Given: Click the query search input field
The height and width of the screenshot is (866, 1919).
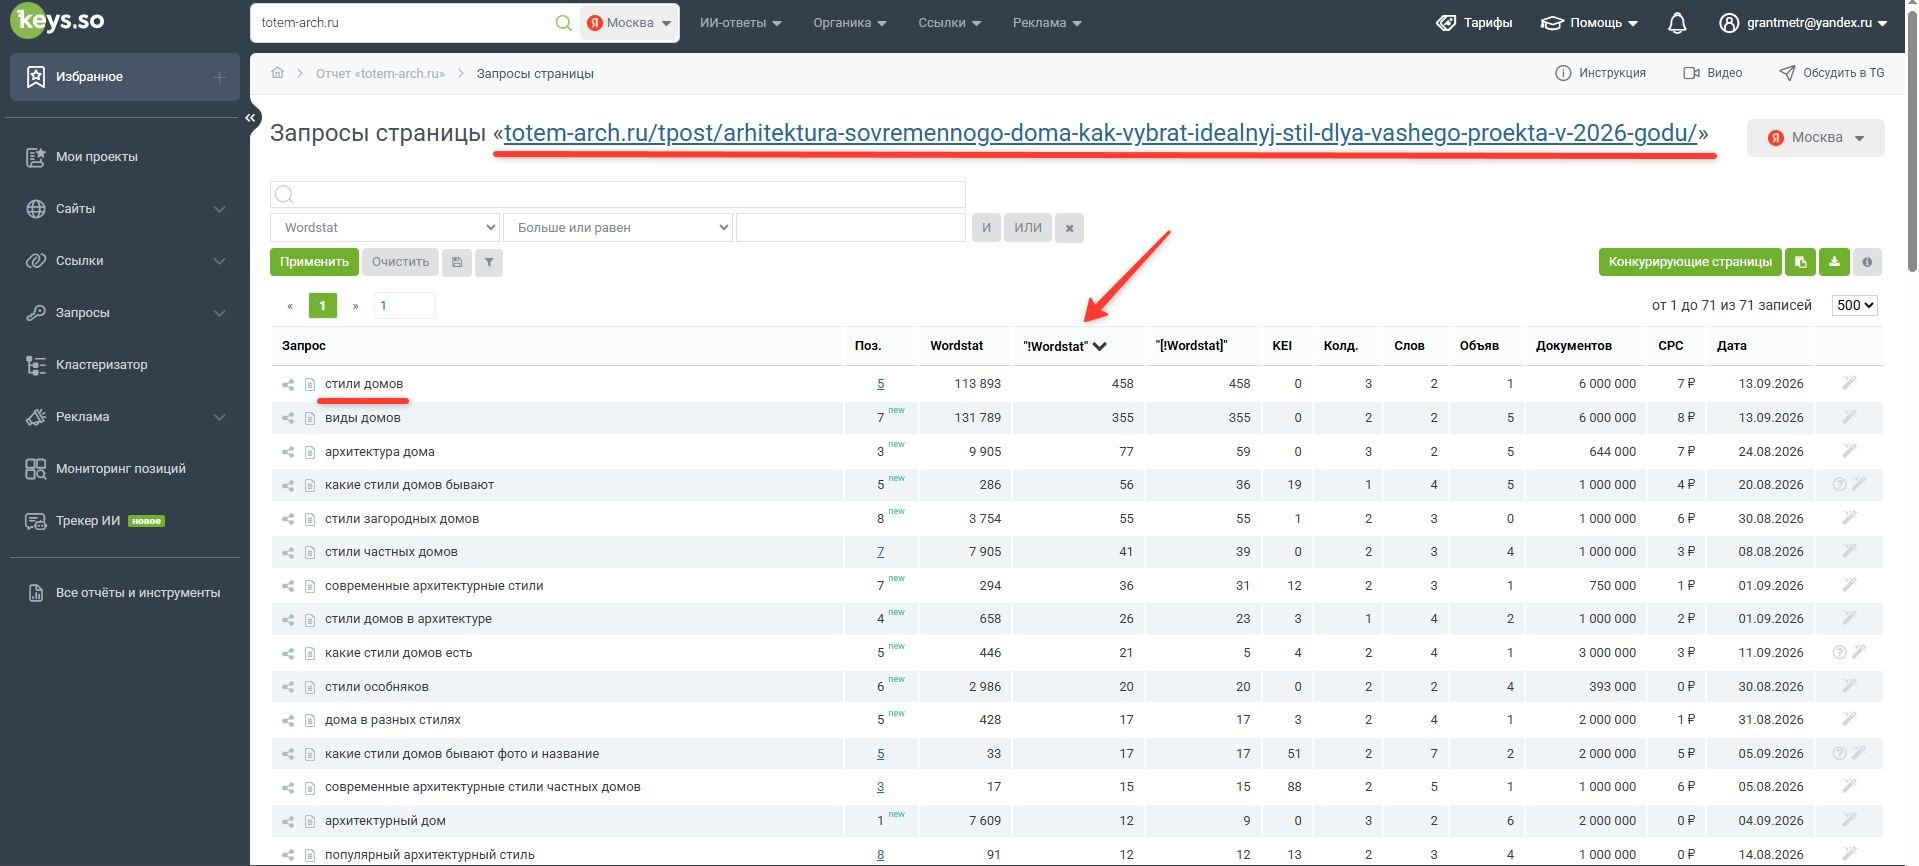Looking at the screenshot, I should tap(618, 194).
